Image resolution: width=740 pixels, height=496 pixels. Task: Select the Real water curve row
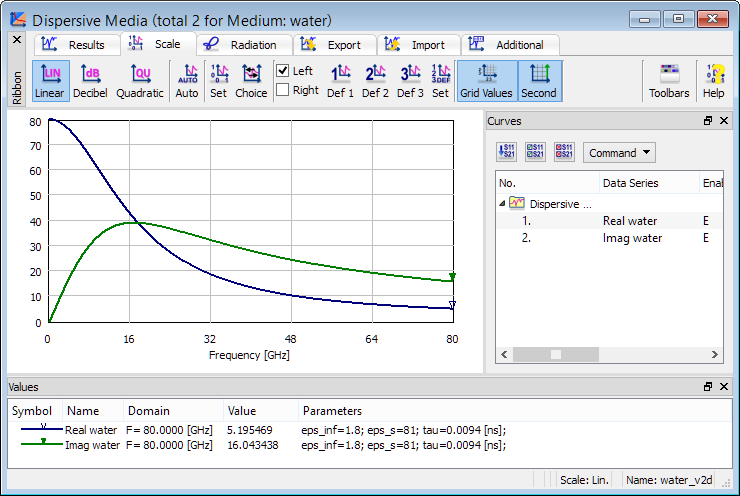click(x=609, y=221)
